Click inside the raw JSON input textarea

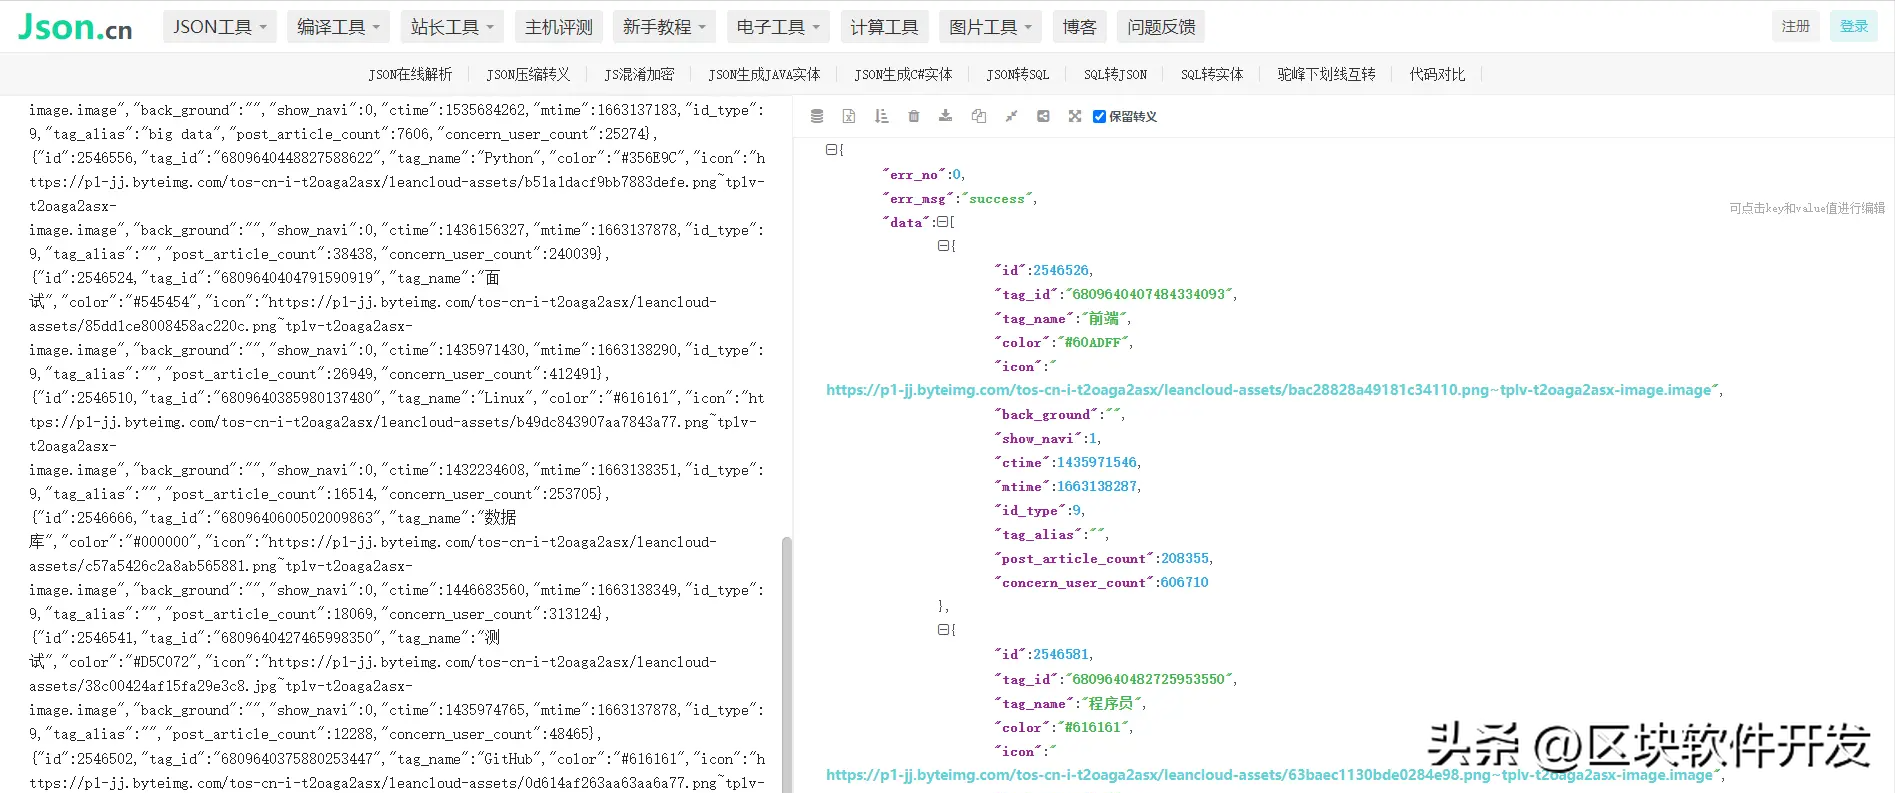pos(396,444)
